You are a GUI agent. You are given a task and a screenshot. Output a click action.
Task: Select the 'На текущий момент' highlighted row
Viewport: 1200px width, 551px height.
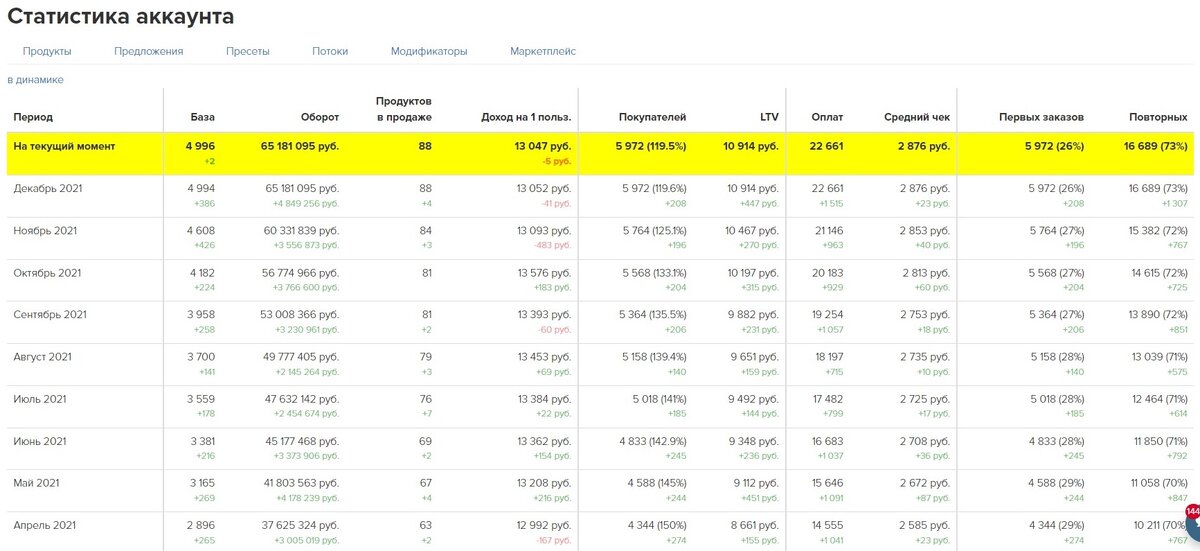click(600, 153)
